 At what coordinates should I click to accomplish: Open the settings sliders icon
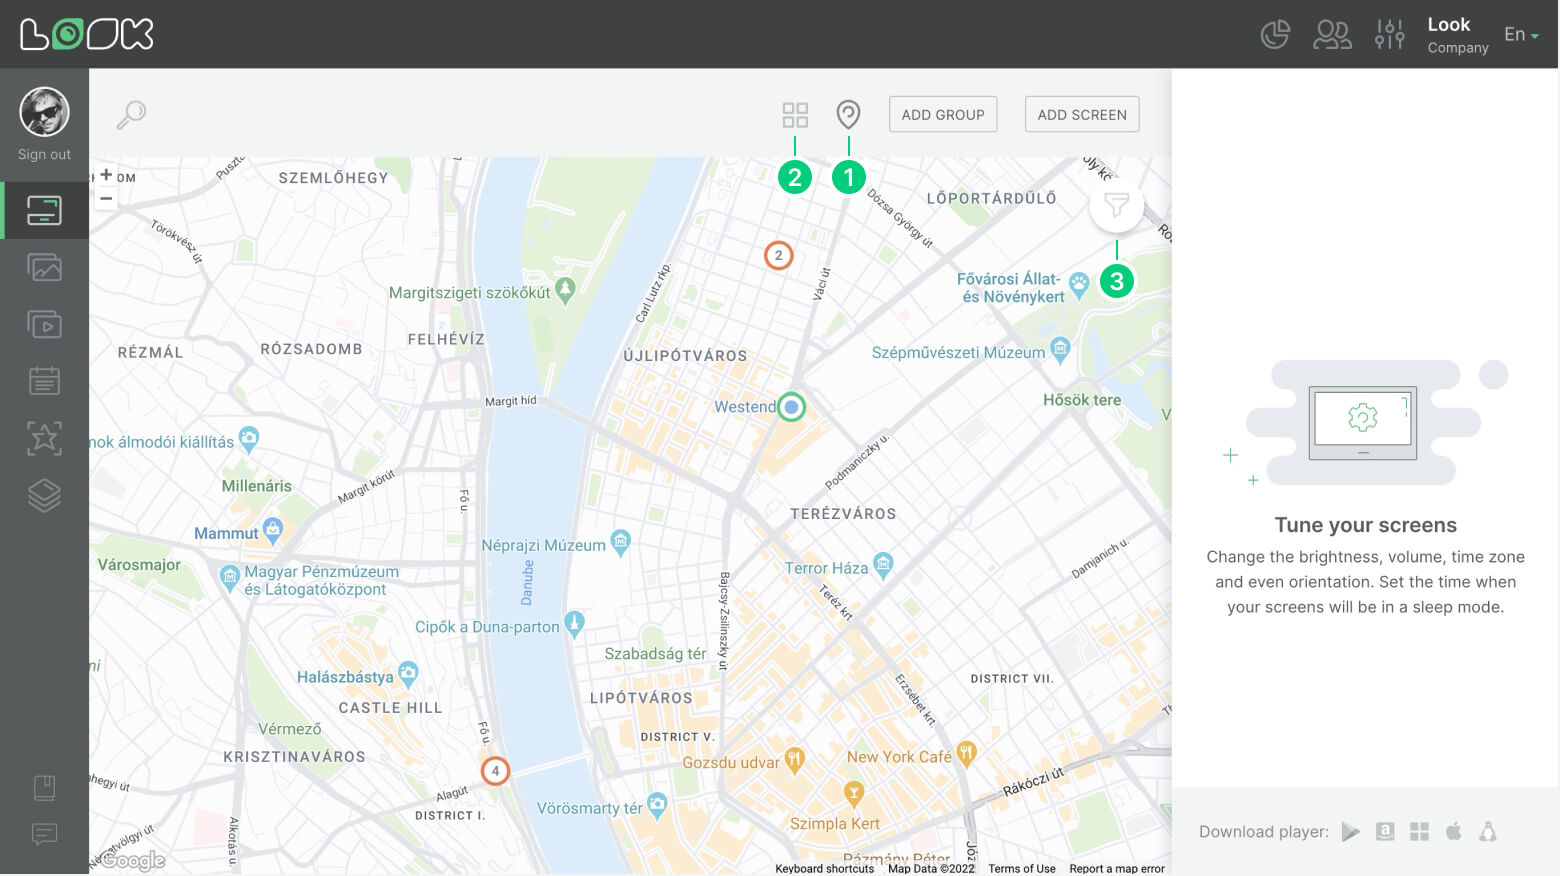(x=1389, y=33)
